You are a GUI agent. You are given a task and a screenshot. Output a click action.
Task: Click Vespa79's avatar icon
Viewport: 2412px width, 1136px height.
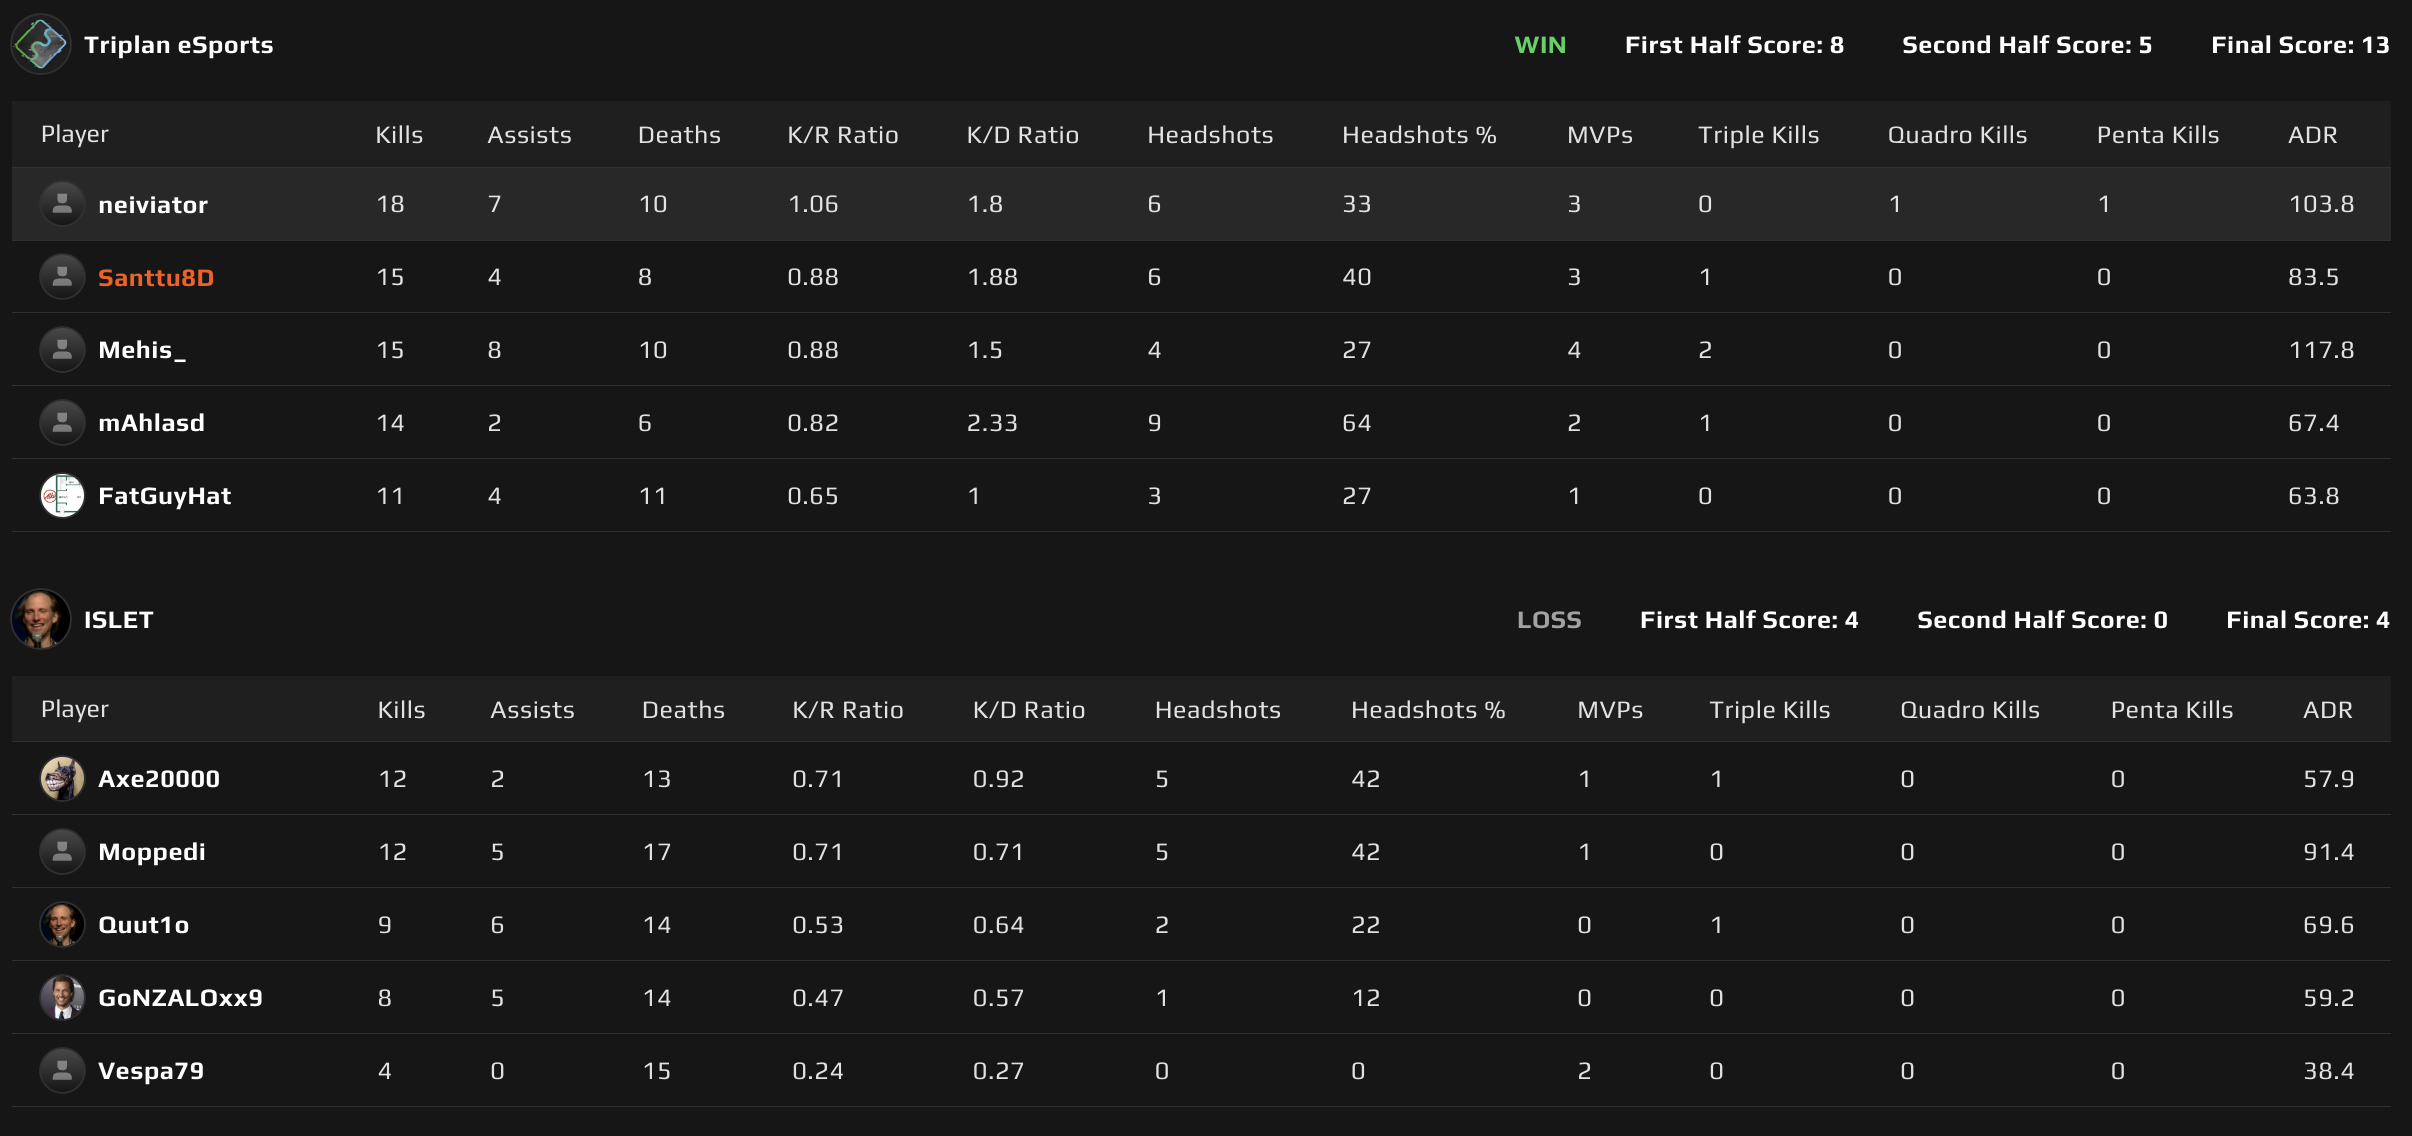click(x=62, y=1070)
